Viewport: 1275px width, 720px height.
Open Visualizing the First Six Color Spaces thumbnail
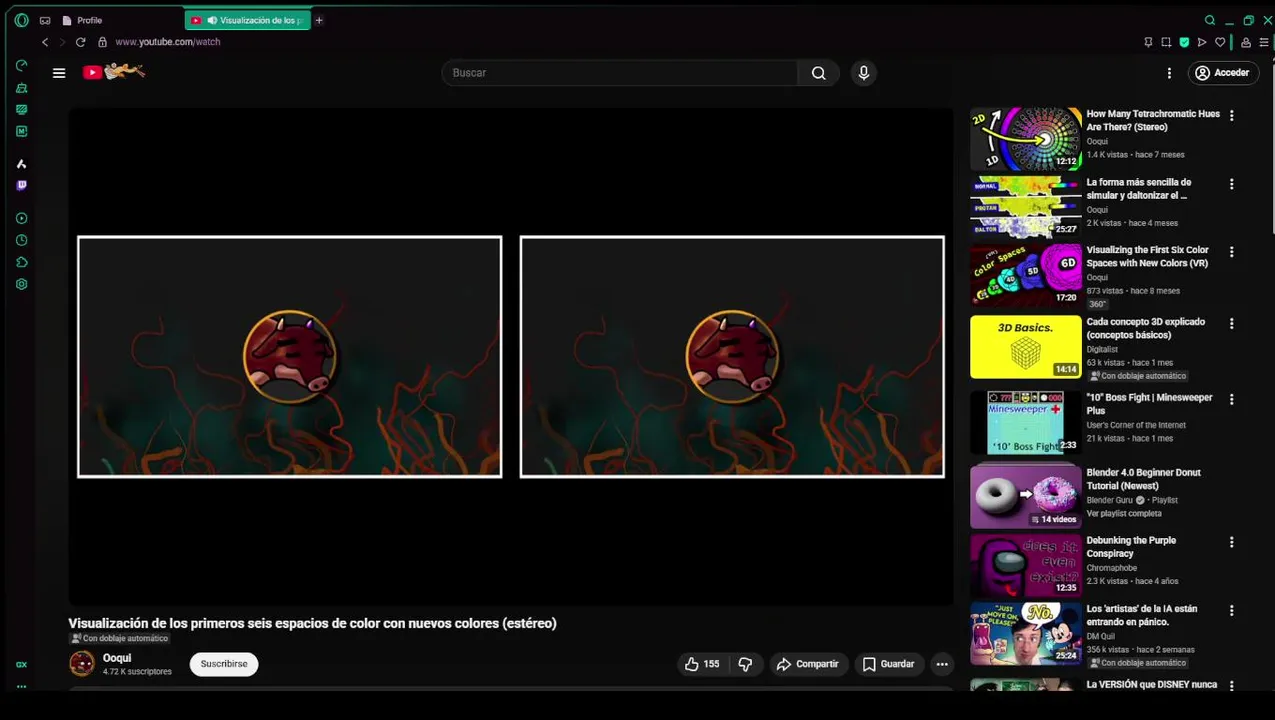1025,275
